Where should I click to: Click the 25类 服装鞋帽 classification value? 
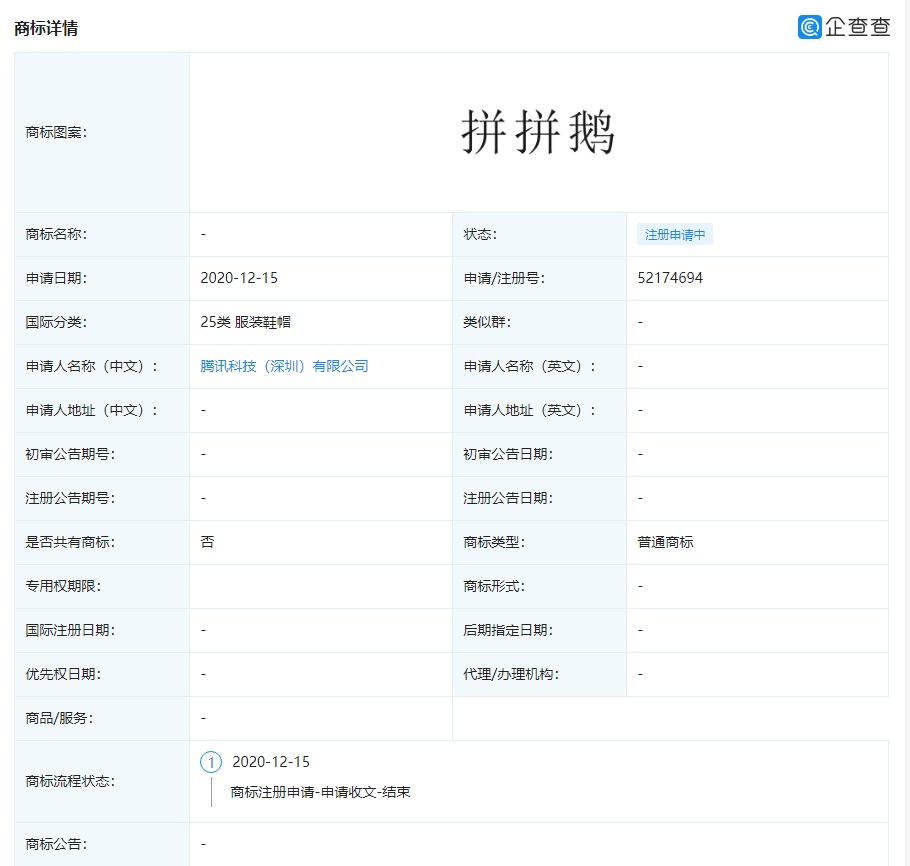pos(246,322)
